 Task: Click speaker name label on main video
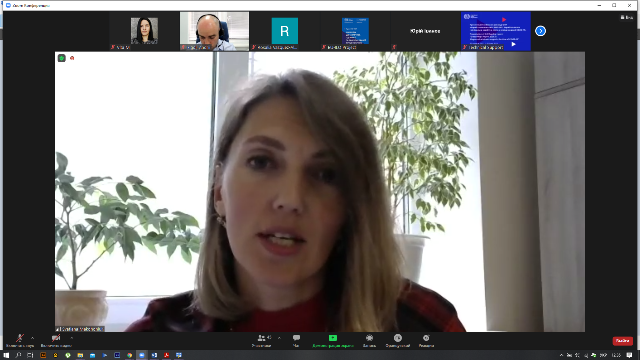click(80, 329)
